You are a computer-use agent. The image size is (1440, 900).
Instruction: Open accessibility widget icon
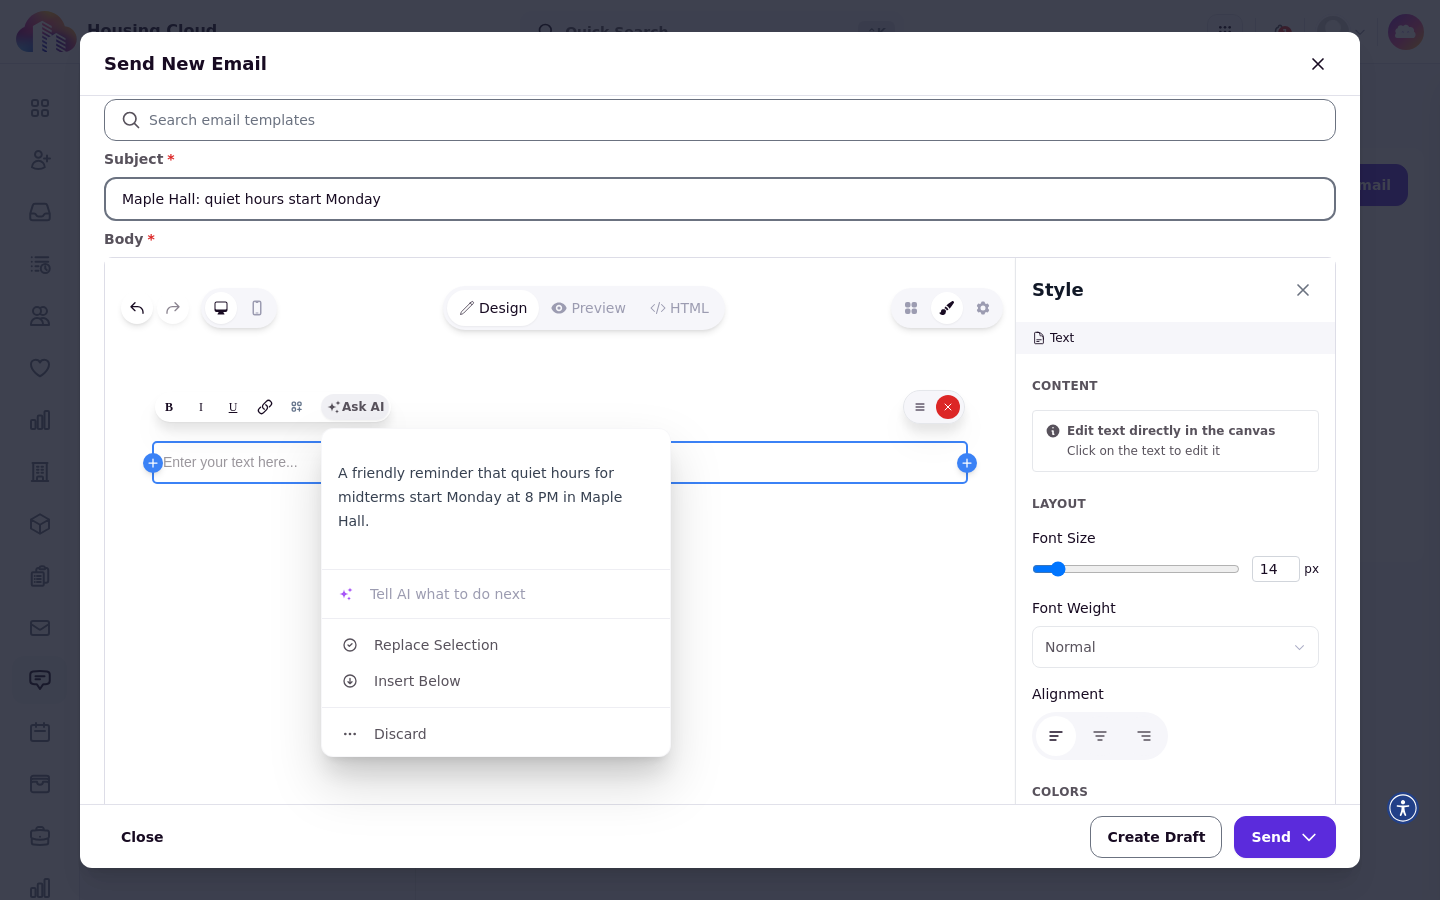coord(1403,808)
